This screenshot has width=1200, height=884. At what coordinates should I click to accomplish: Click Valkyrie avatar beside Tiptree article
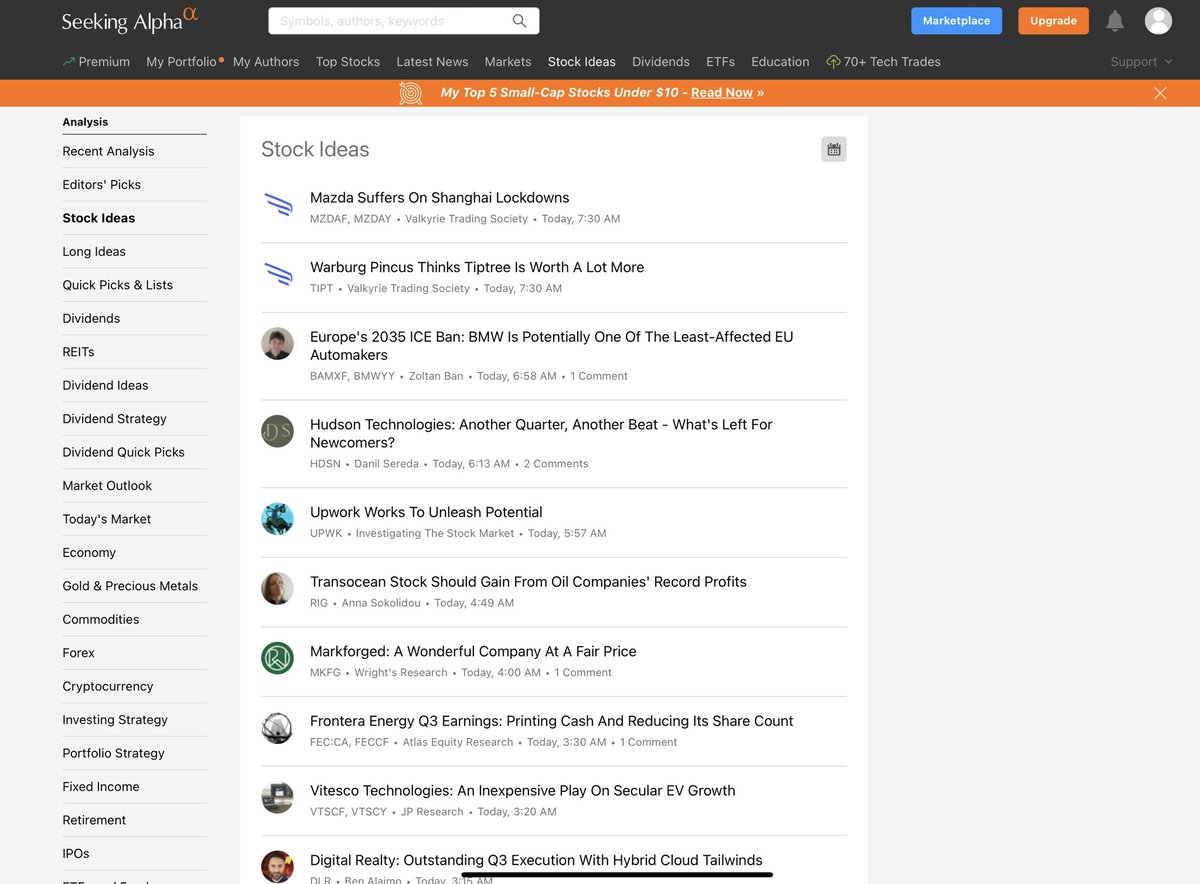(278, 275)
